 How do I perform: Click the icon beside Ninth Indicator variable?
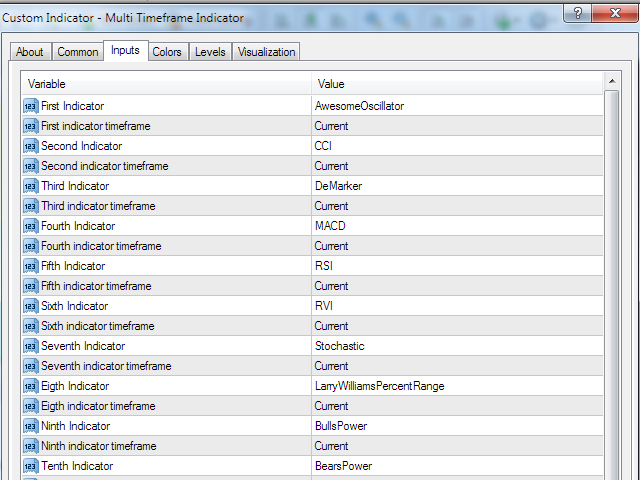(x=30, y=426)
